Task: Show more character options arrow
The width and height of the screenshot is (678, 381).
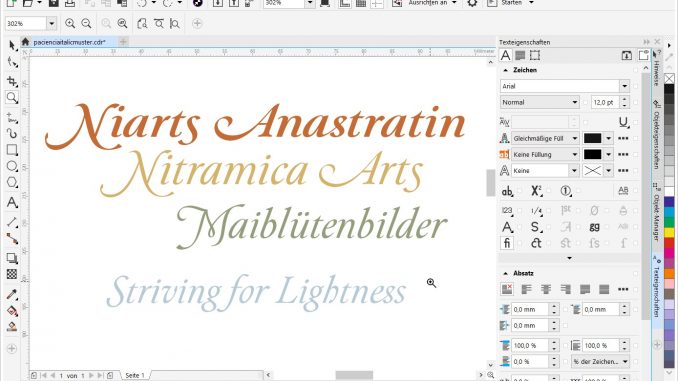Action: (x=569, y=258)
